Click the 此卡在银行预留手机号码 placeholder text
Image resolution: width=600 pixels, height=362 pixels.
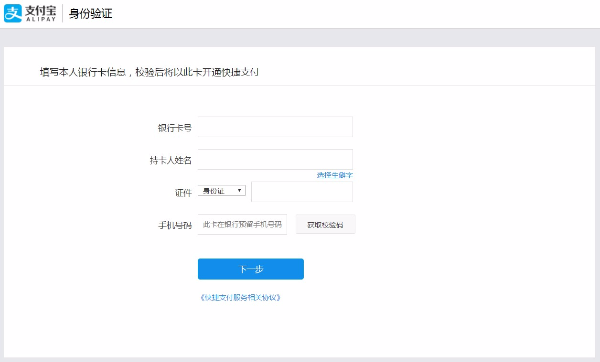click(x=242, y=225)
